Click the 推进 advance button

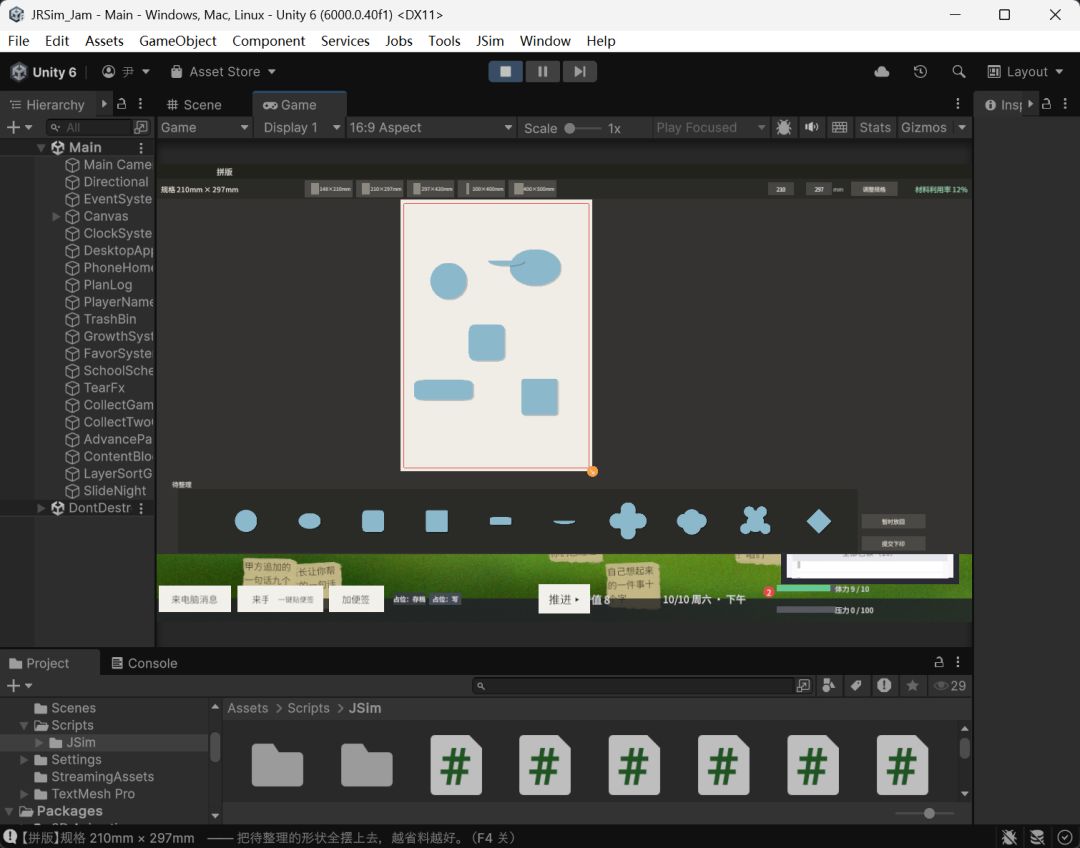tap(563, 599)
